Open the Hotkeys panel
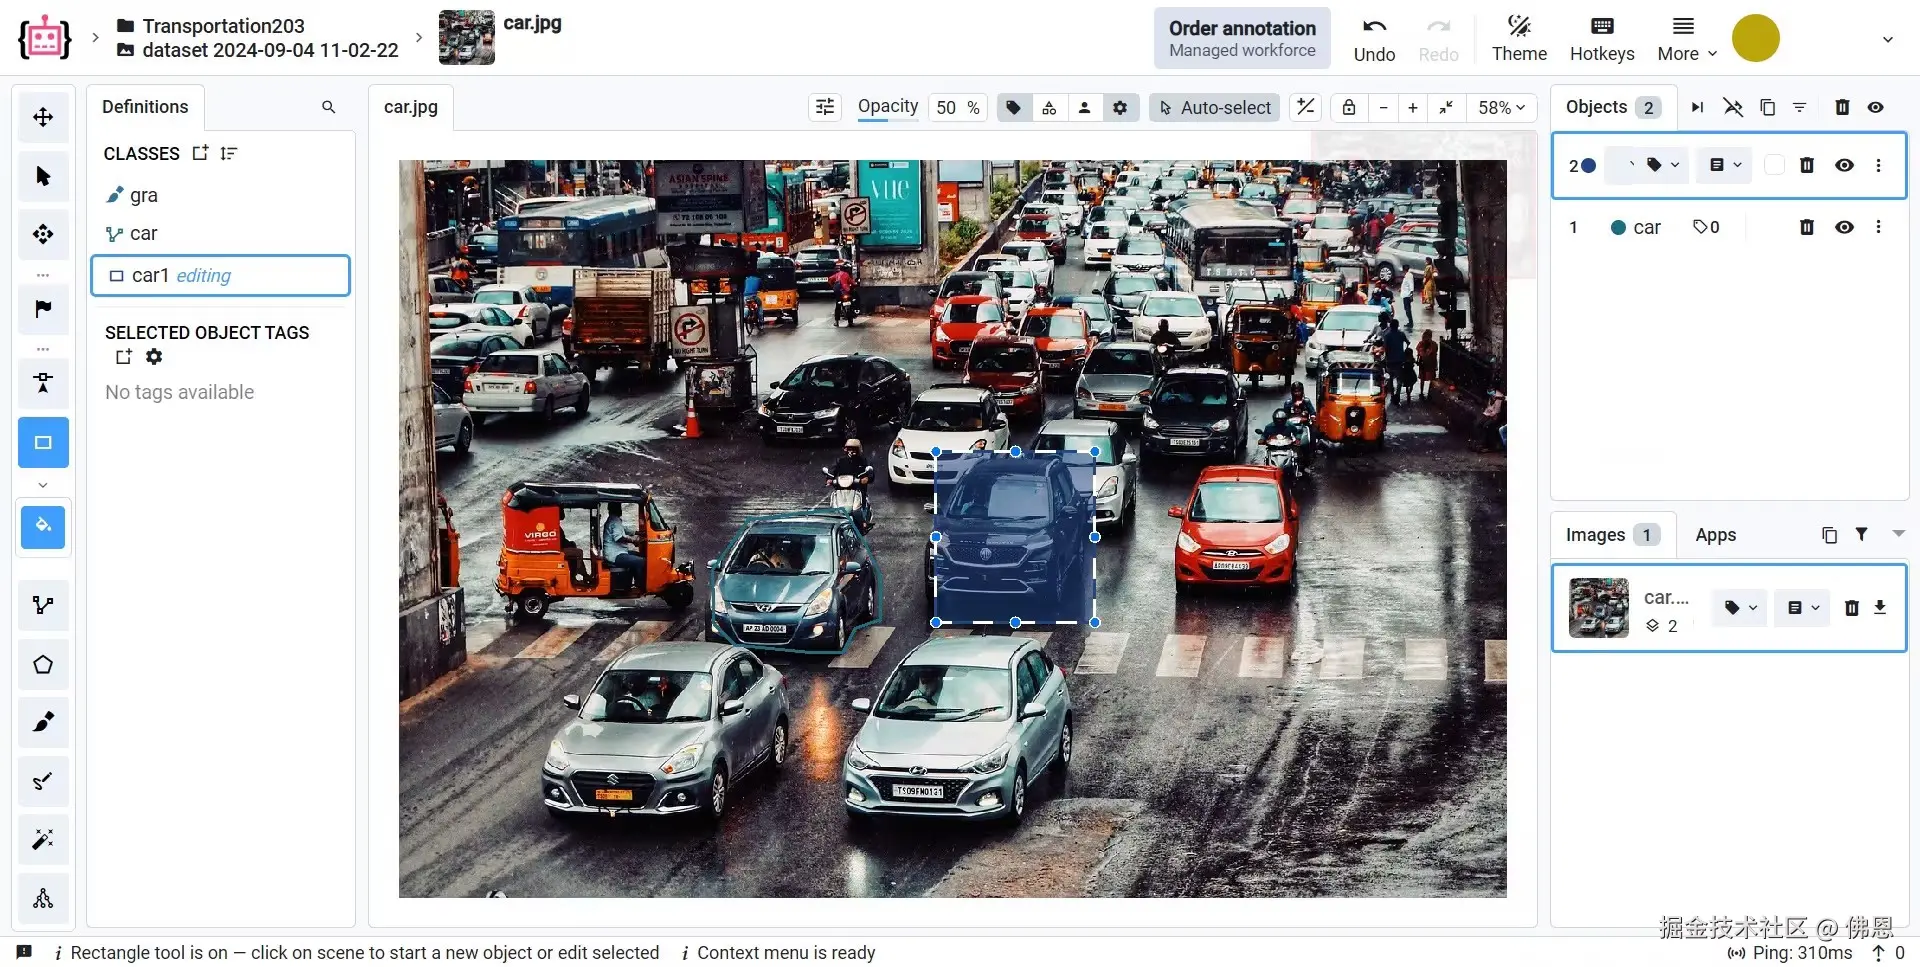Viewport: 1920px width, 967px height. [1602, 38]
